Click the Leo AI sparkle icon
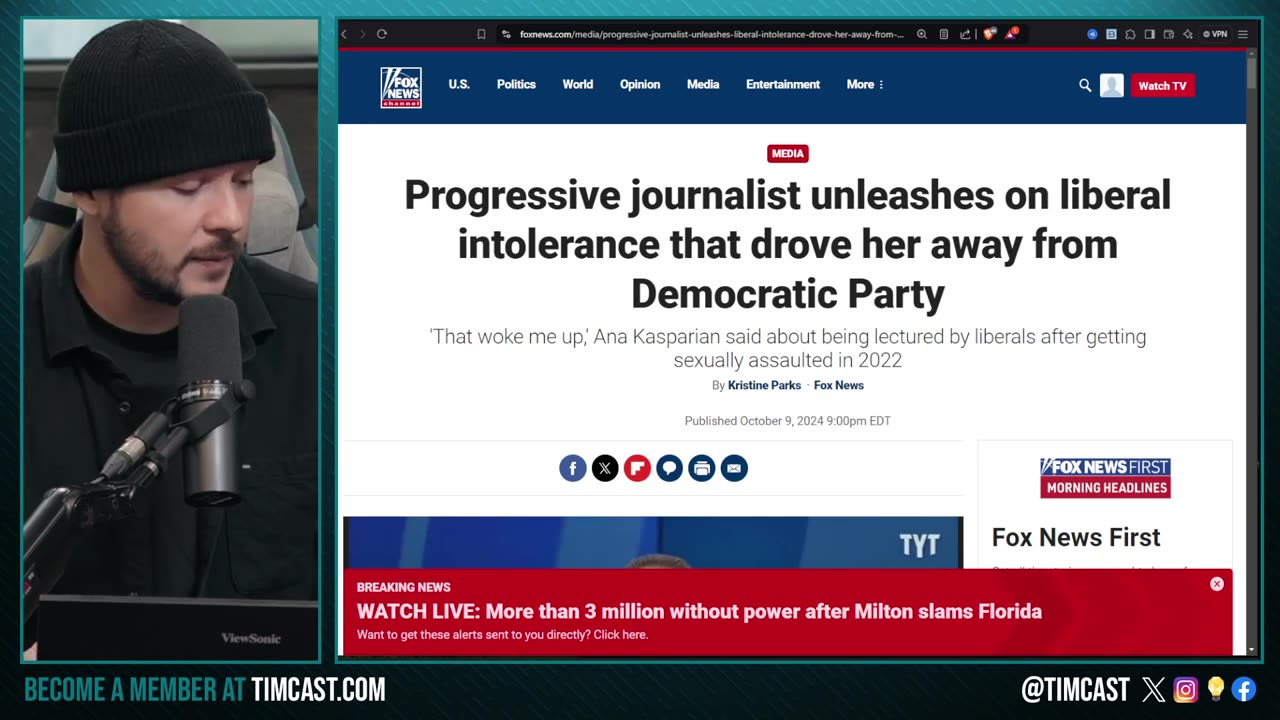This screenshot has width=1280, height=720. point(1187,34)
